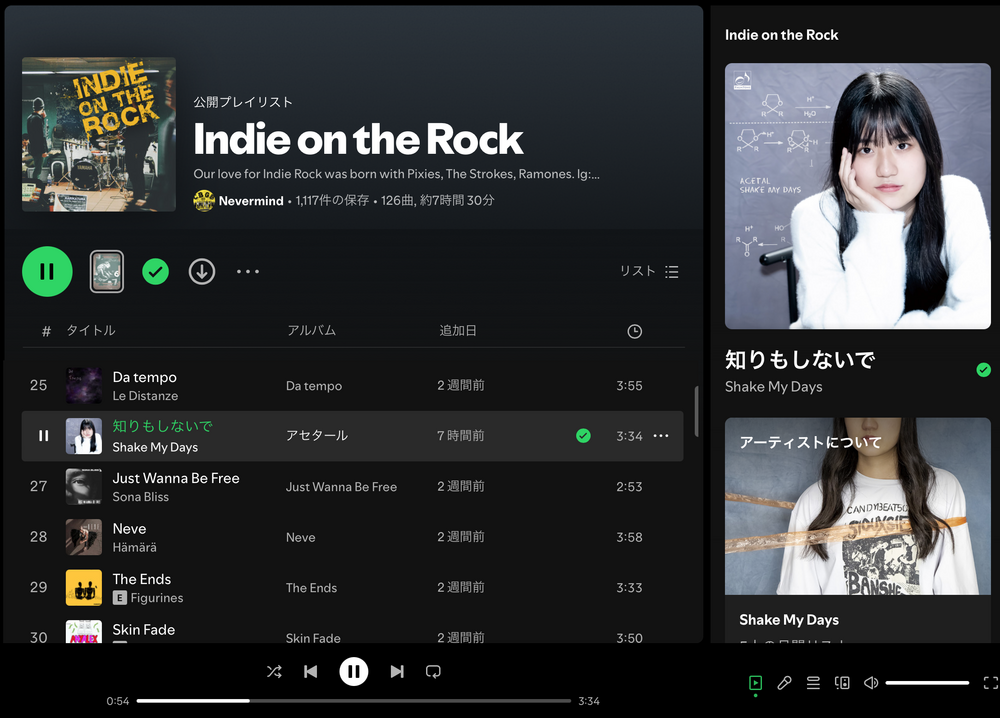This screenshot has width=1000, height=718.
Task: Mute the volume with the speaker icon
Action: [x=871, y=683]
